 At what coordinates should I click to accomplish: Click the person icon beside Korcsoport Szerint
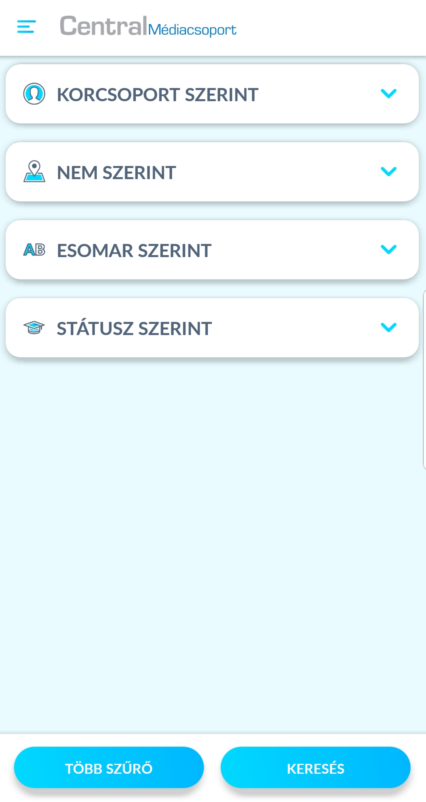click(x=34, y=94)
